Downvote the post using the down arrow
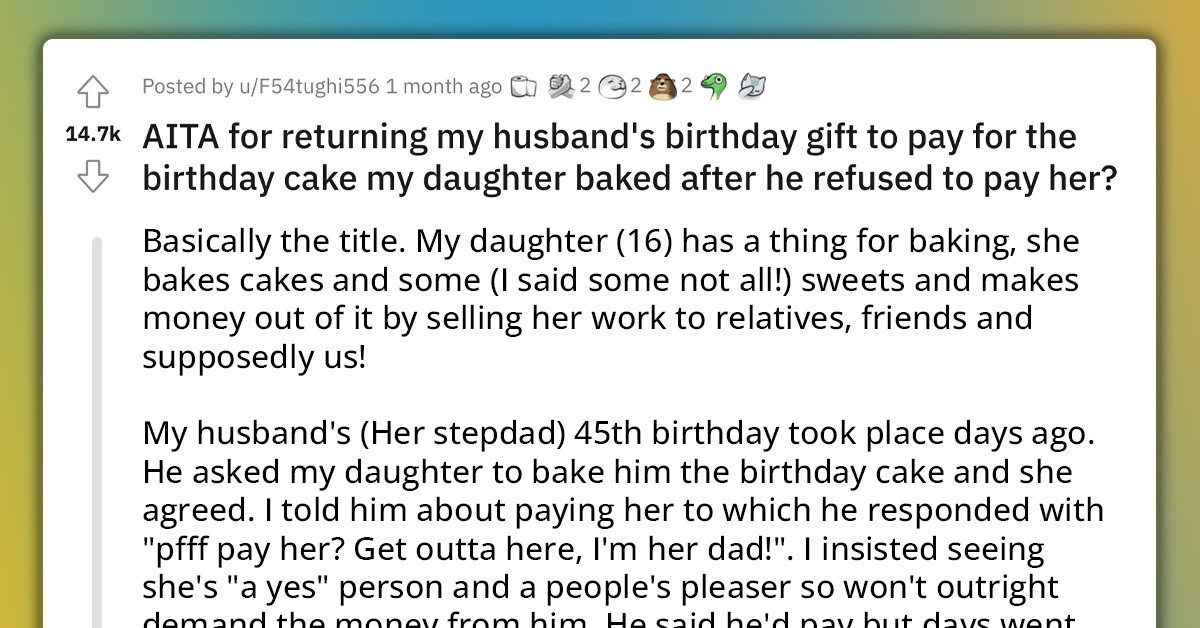 tap(92, 176)
